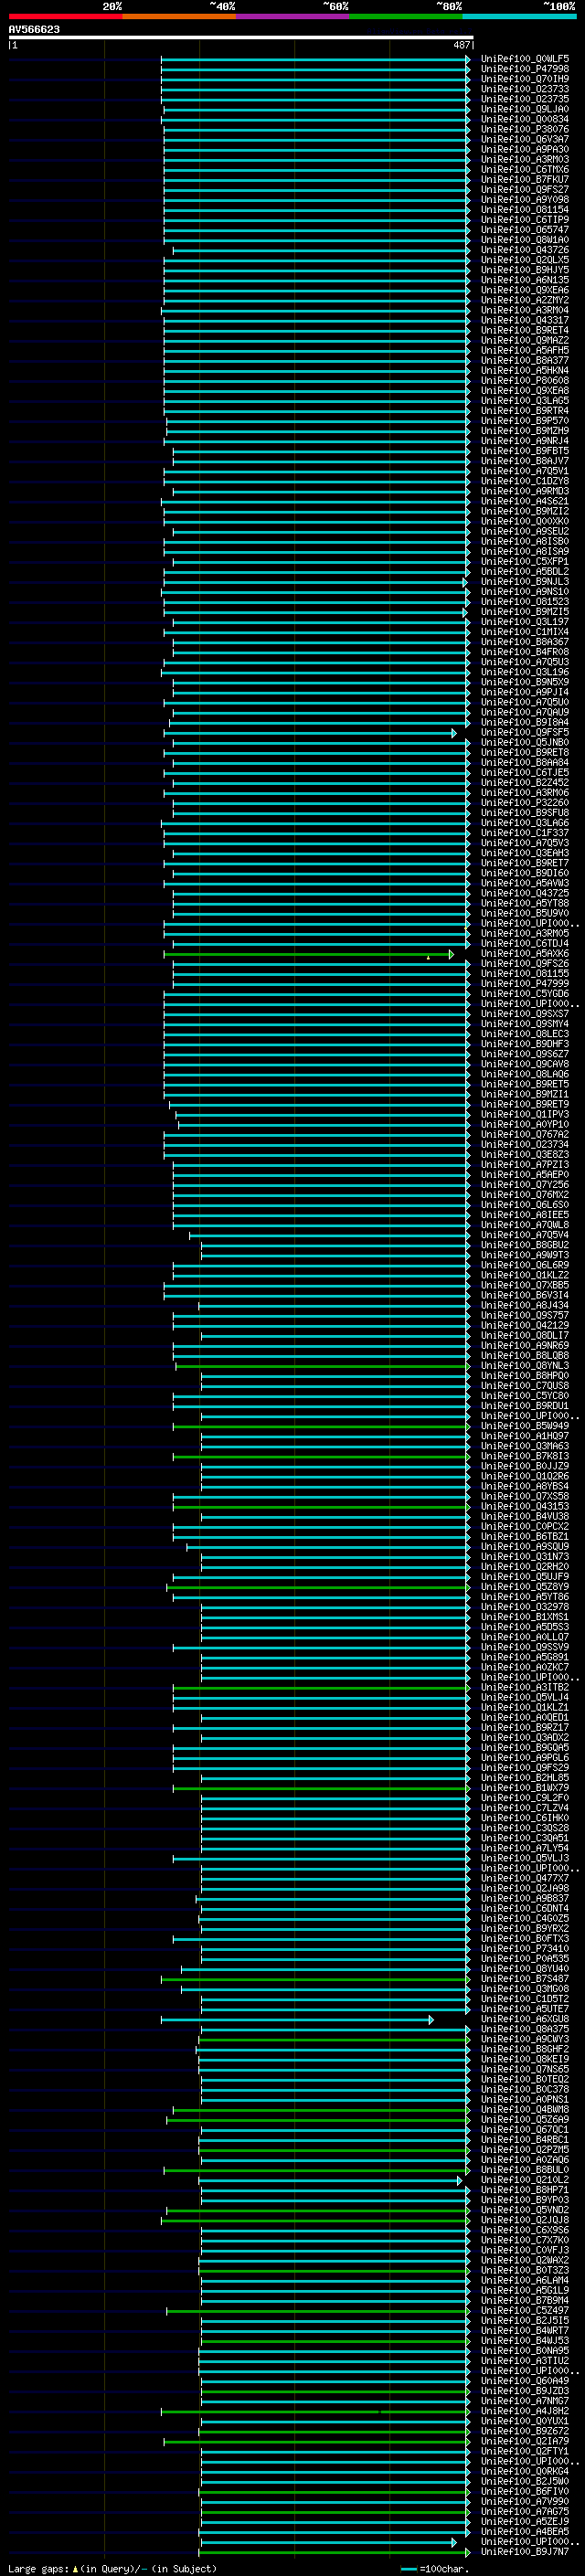
Task: Select the UniRef100_C5Z497 label
Action: (x=525, y=2311)
